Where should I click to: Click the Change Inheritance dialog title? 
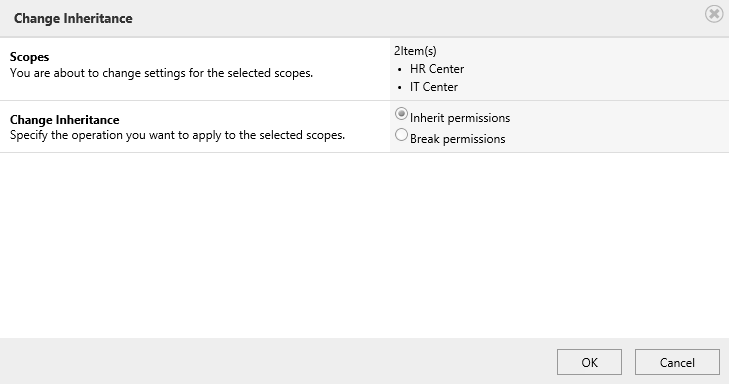[73, 19]
